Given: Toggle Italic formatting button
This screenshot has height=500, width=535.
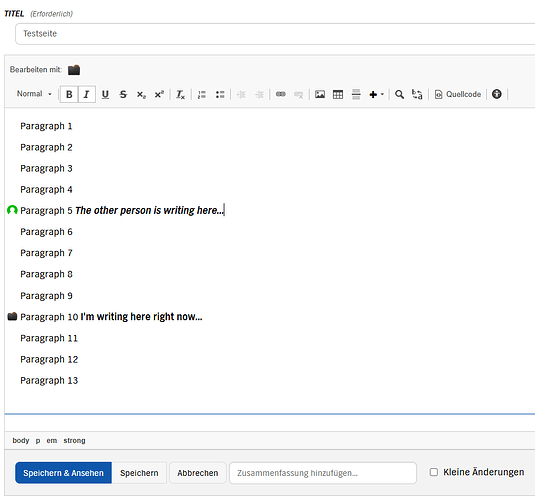Looking at the screenshot, I should 87,94.
